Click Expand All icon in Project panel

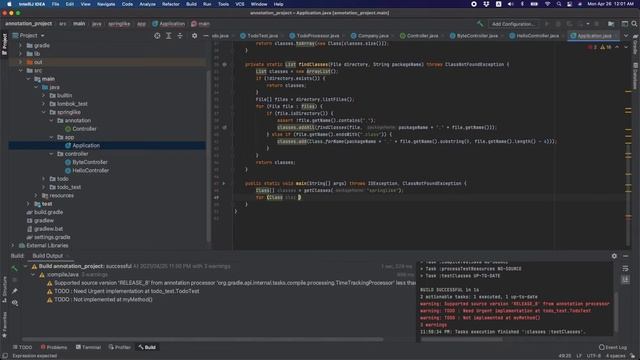click(x=169, y=36)
